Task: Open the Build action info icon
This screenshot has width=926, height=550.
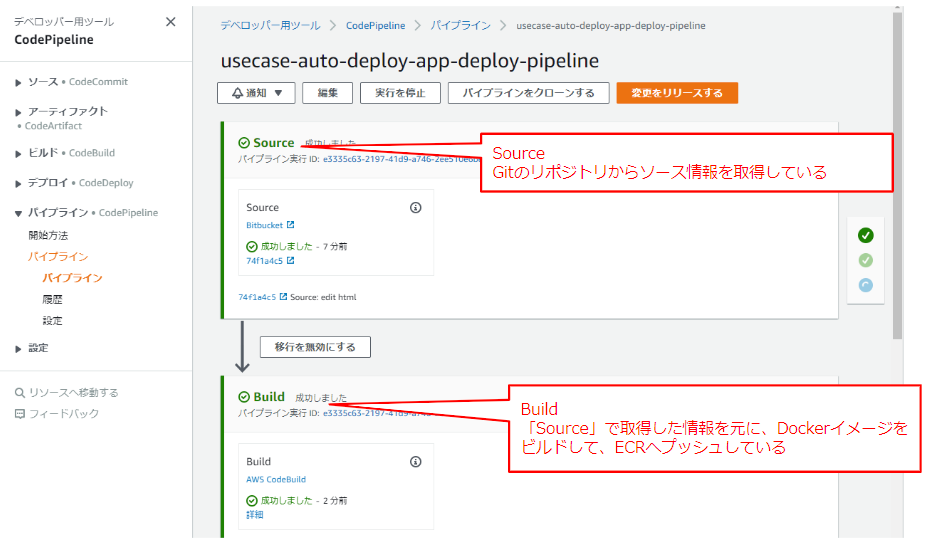Action: click(x=416, y=461)
